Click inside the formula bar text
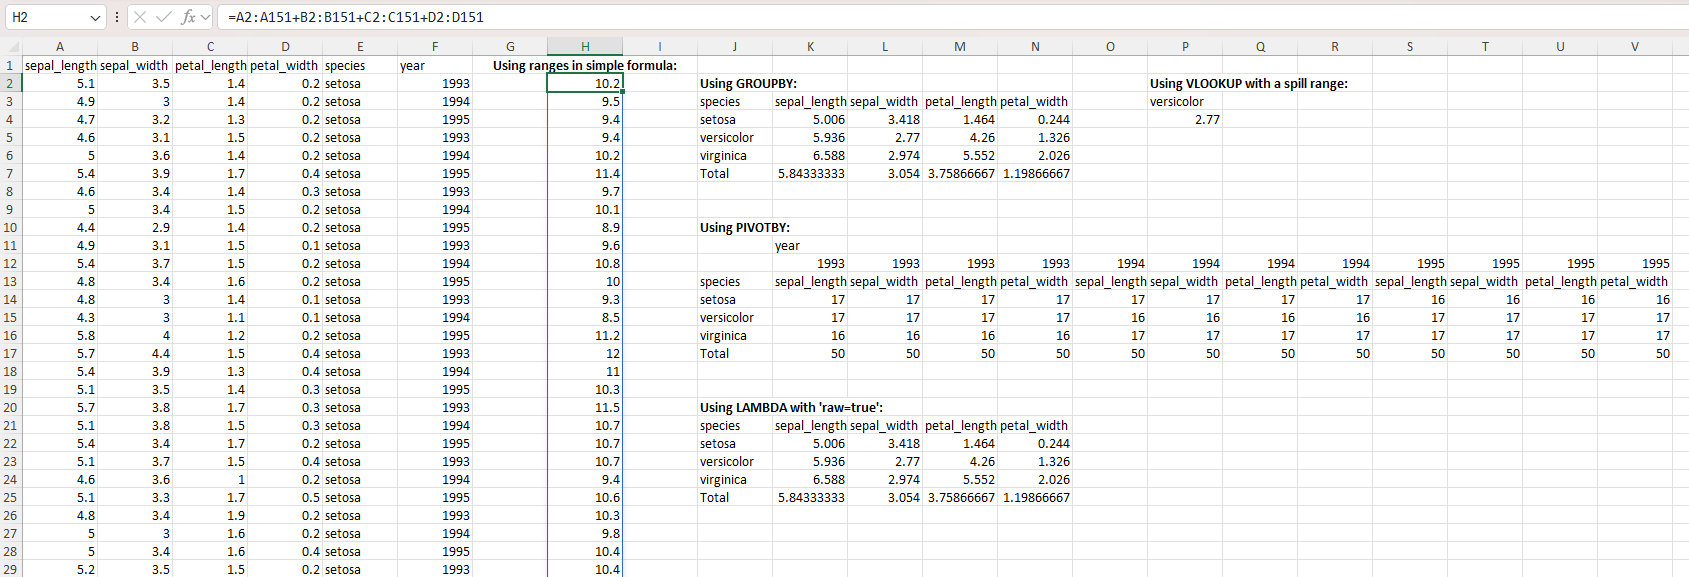 point(700,17)
